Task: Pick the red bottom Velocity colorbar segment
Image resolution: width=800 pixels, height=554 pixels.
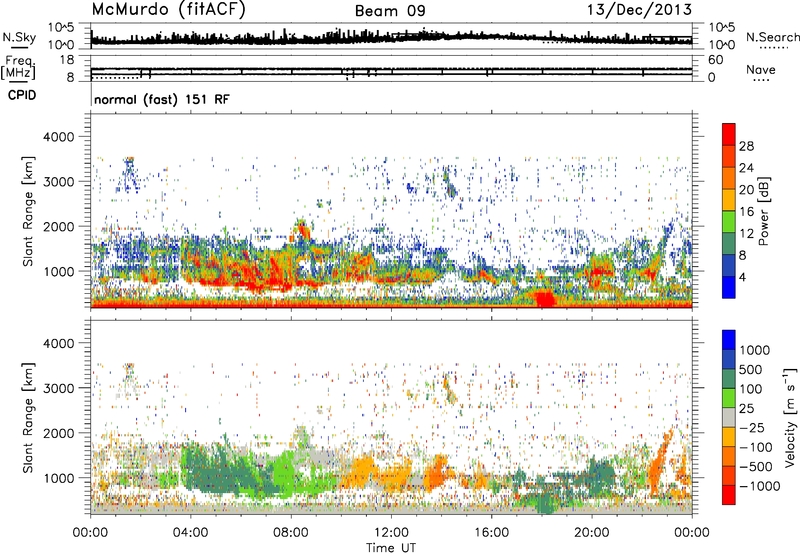Action: pos(729,495)
